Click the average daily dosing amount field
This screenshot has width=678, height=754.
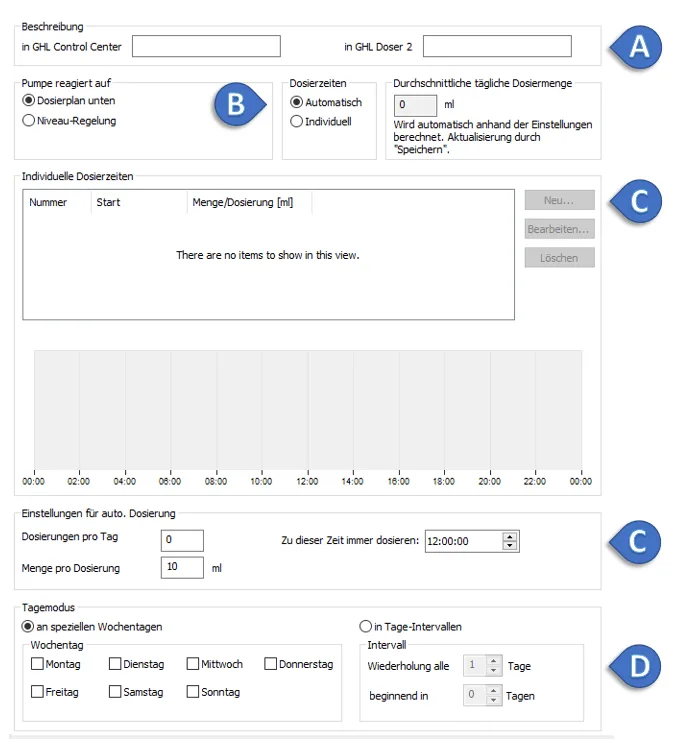[415, 105]
